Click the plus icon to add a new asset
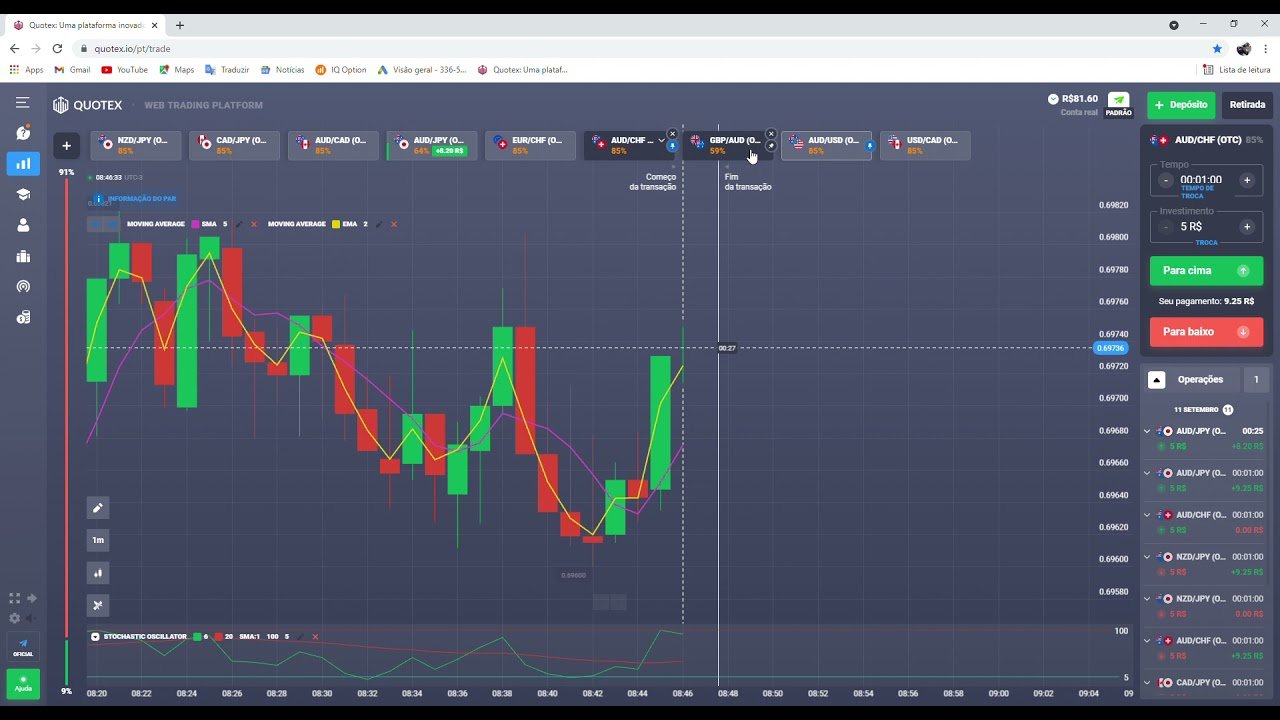1280x720 pixels. tap(66, 145)
